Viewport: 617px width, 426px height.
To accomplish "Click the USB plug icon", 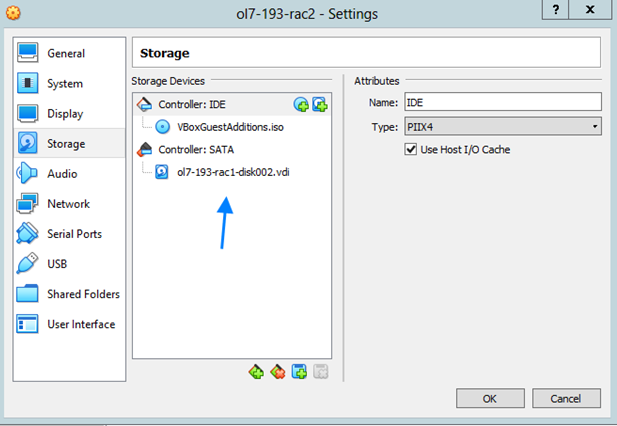I will tap(27, 263).
